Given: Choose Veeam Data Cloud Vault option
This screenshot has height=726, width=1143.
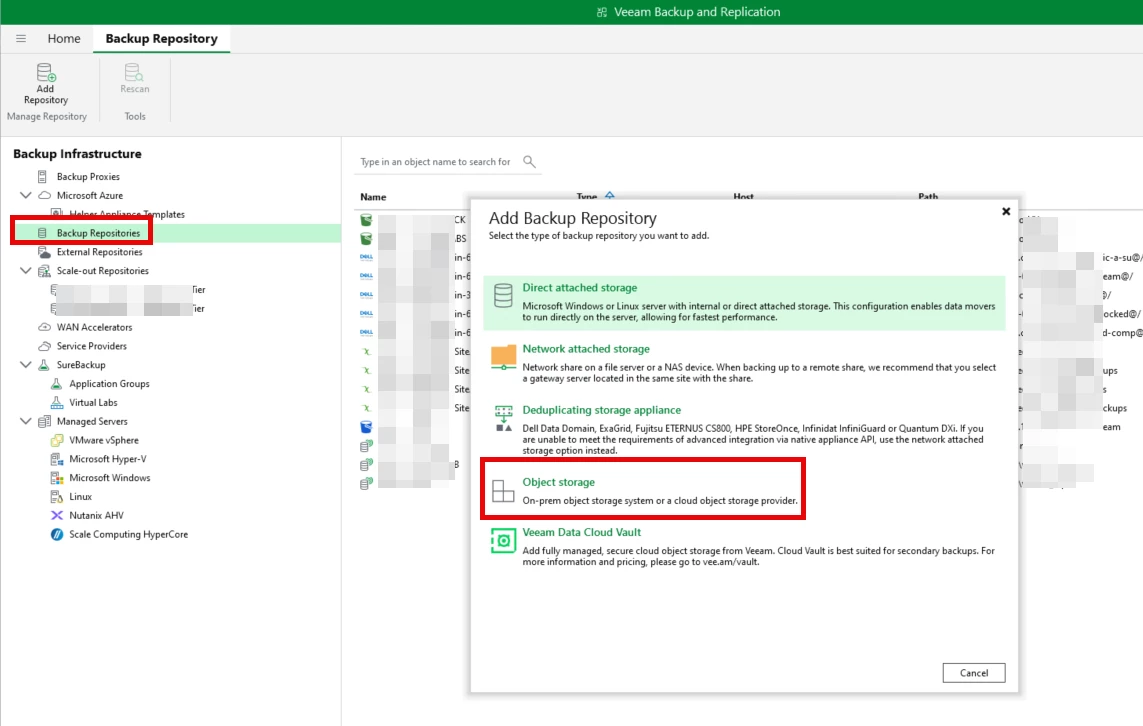Looking at the screenshot, I should pos(744,547).
